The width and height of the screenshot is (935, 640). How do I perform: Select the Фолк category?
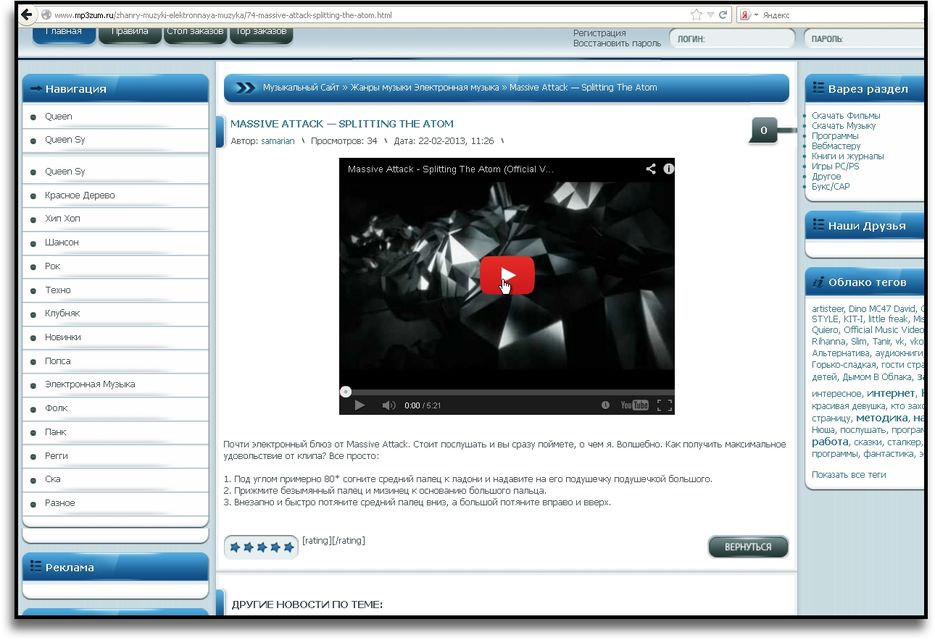pos(56,409)
